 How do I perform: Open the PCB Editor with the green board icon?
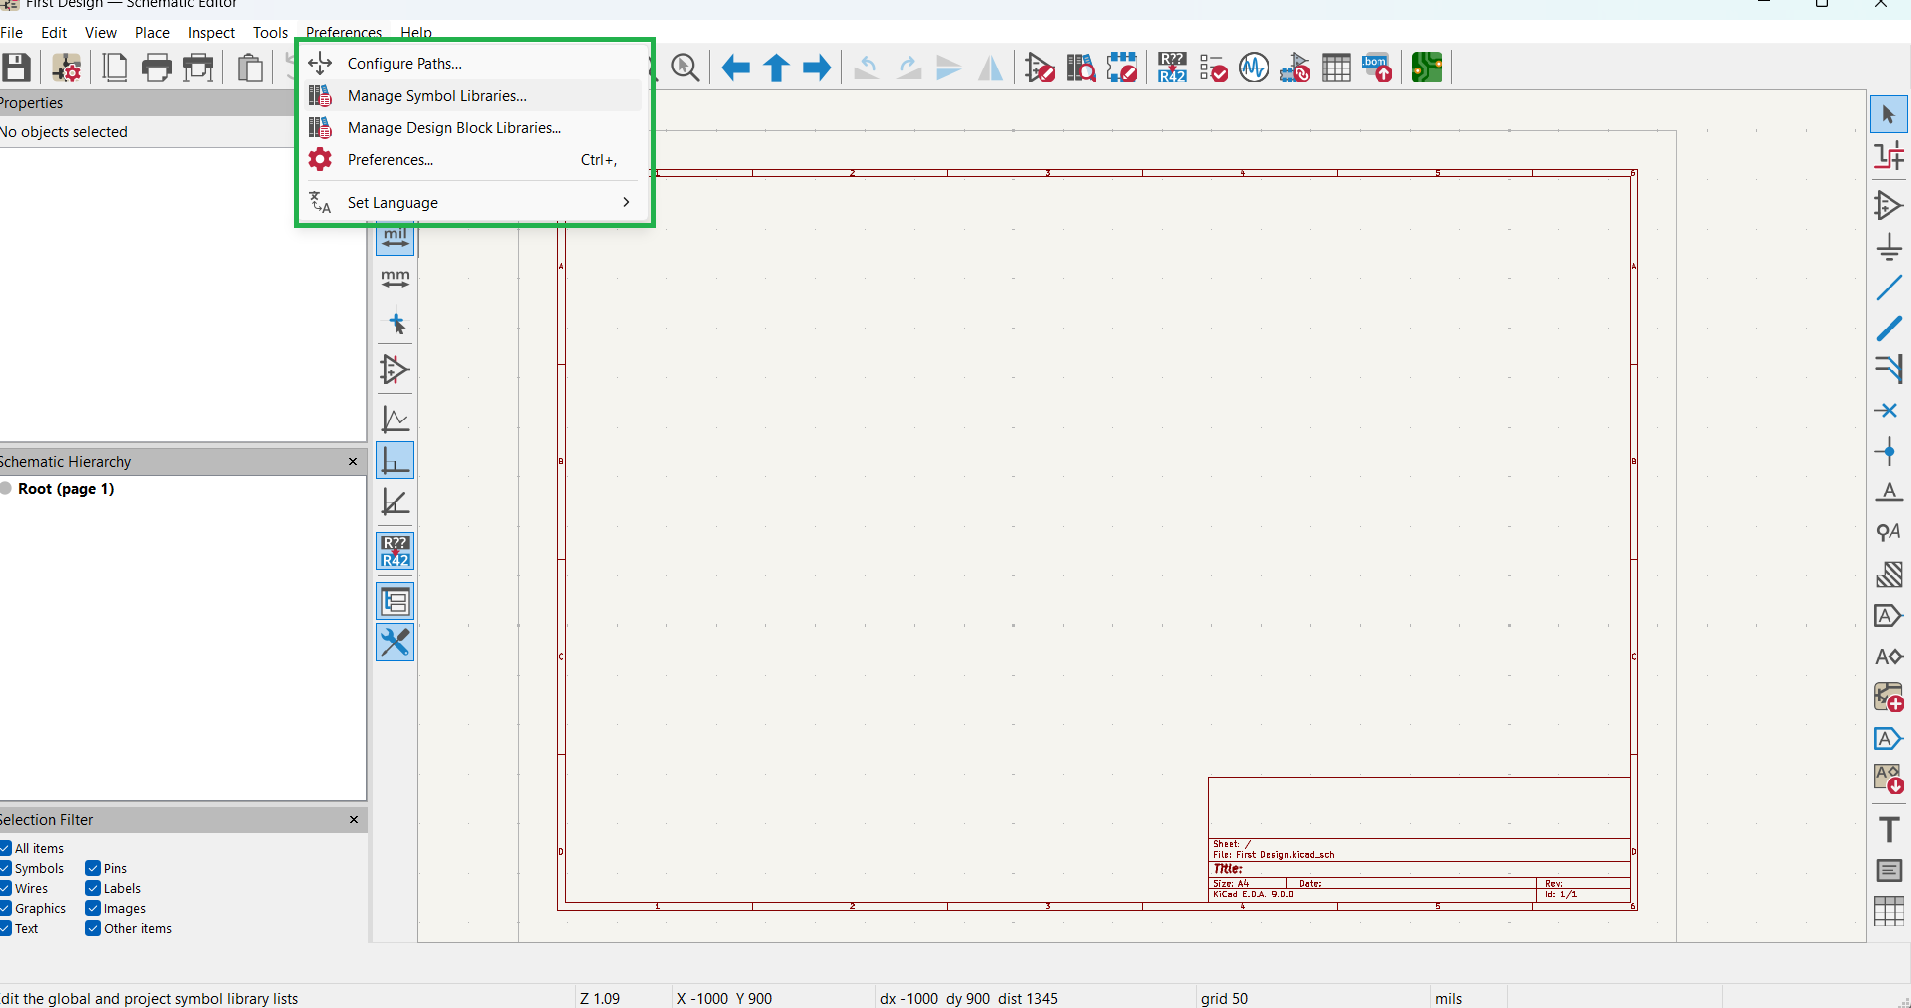click(1427, 68)
